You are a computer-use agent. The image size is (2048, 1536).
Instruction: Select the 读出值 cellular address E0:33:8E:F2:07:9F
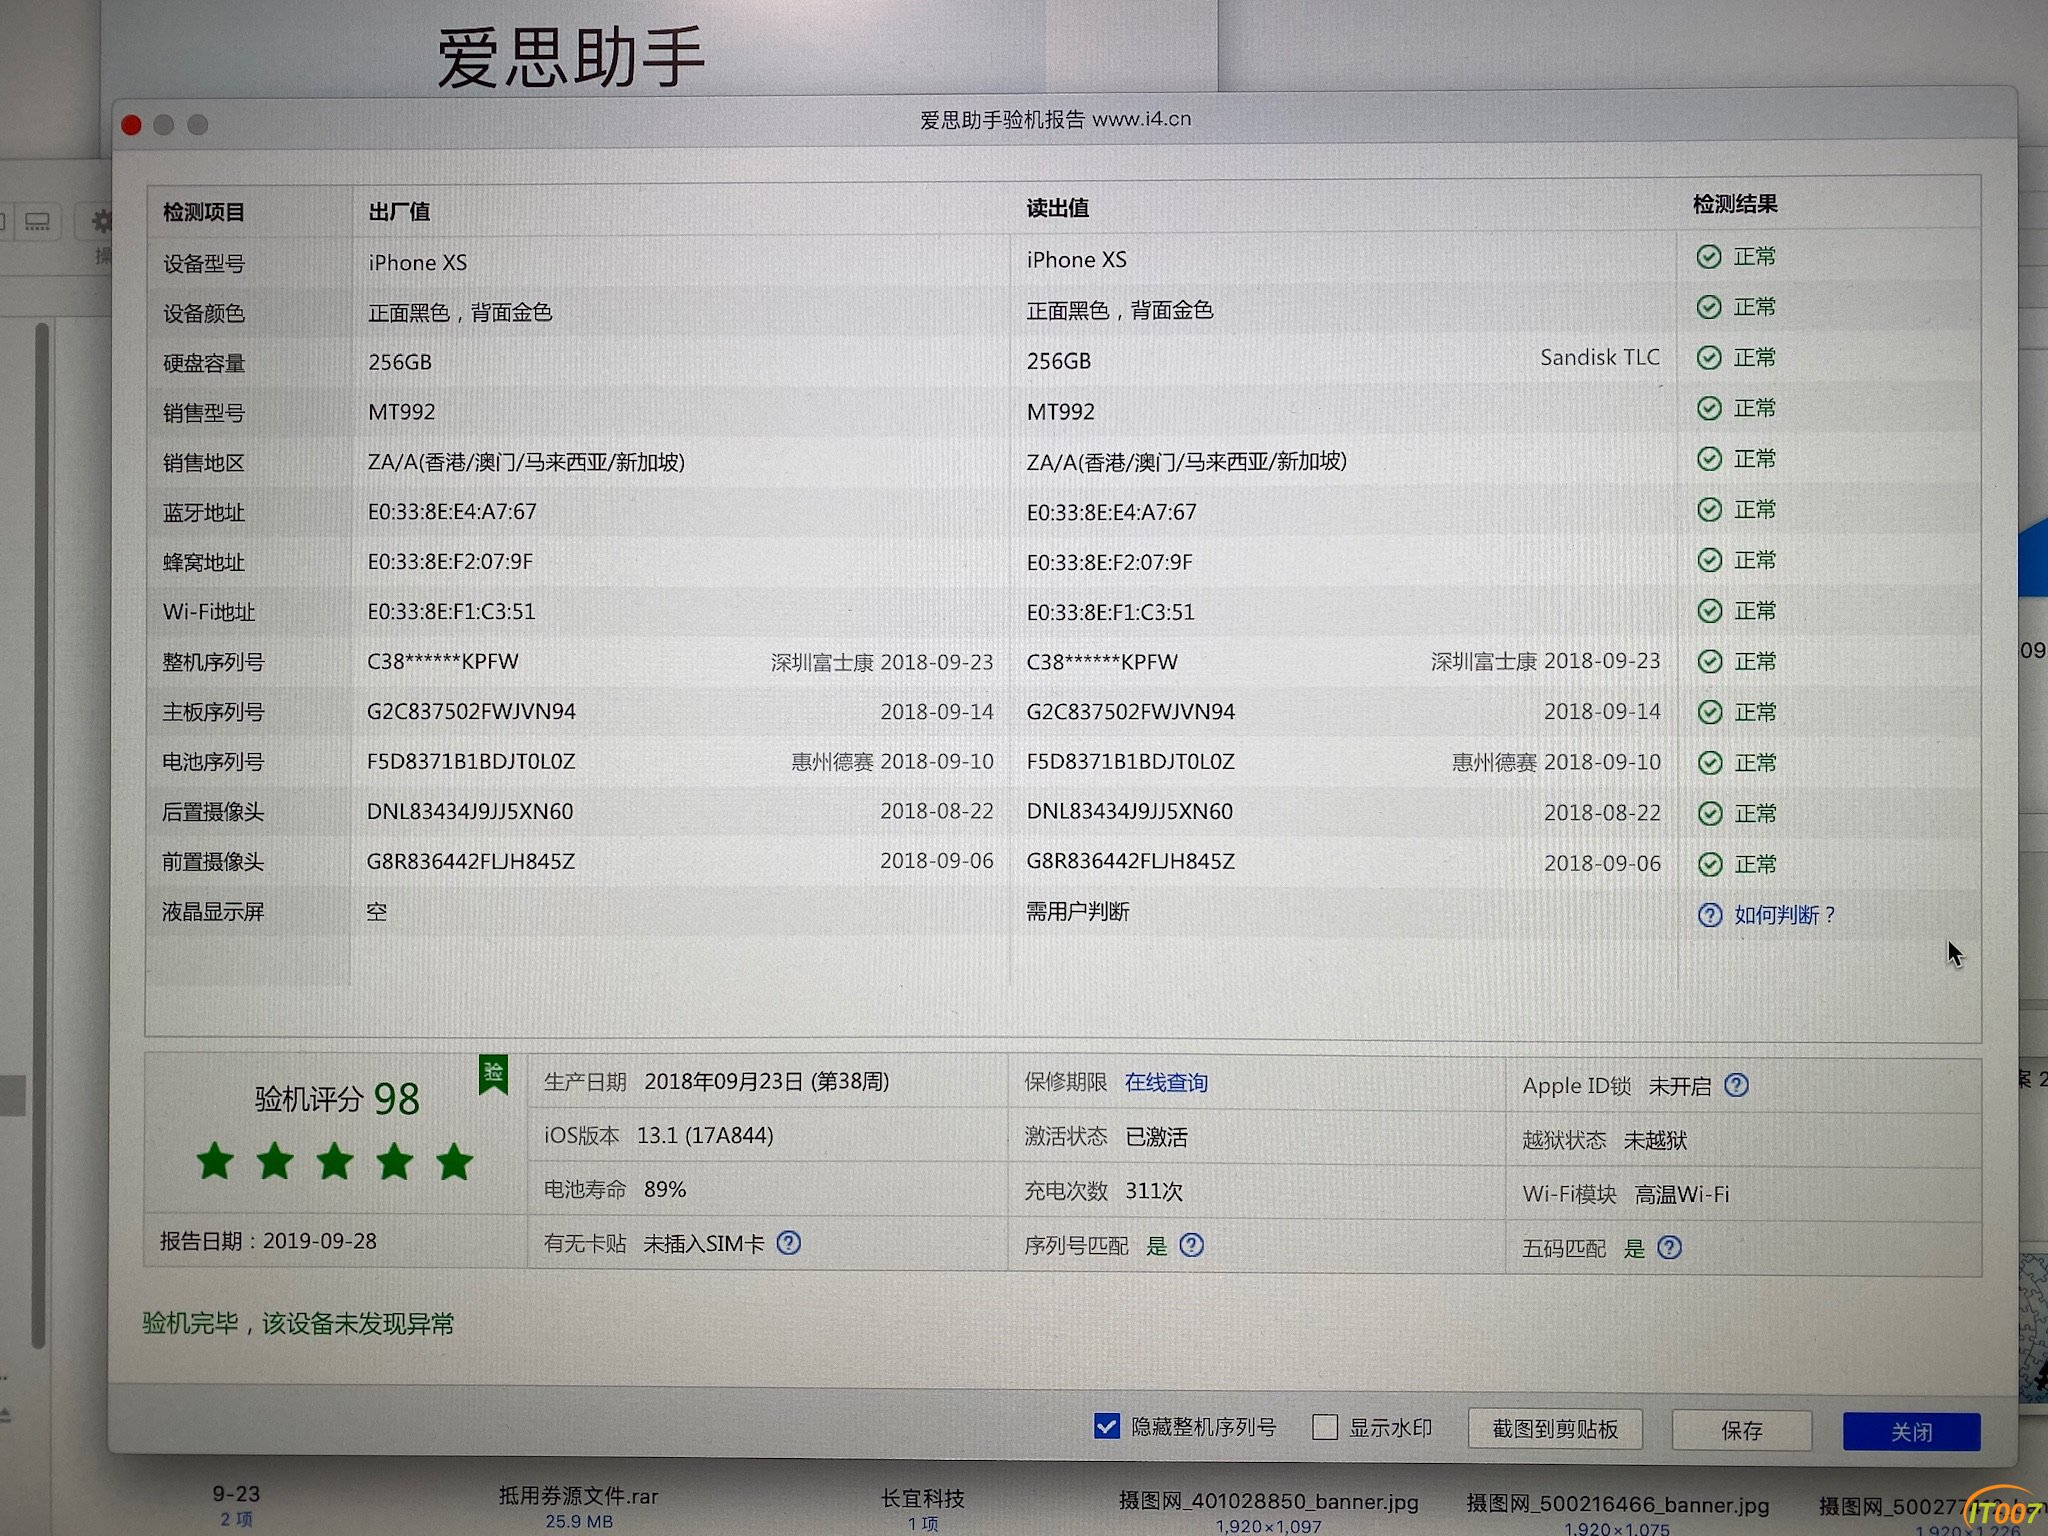1110,562
